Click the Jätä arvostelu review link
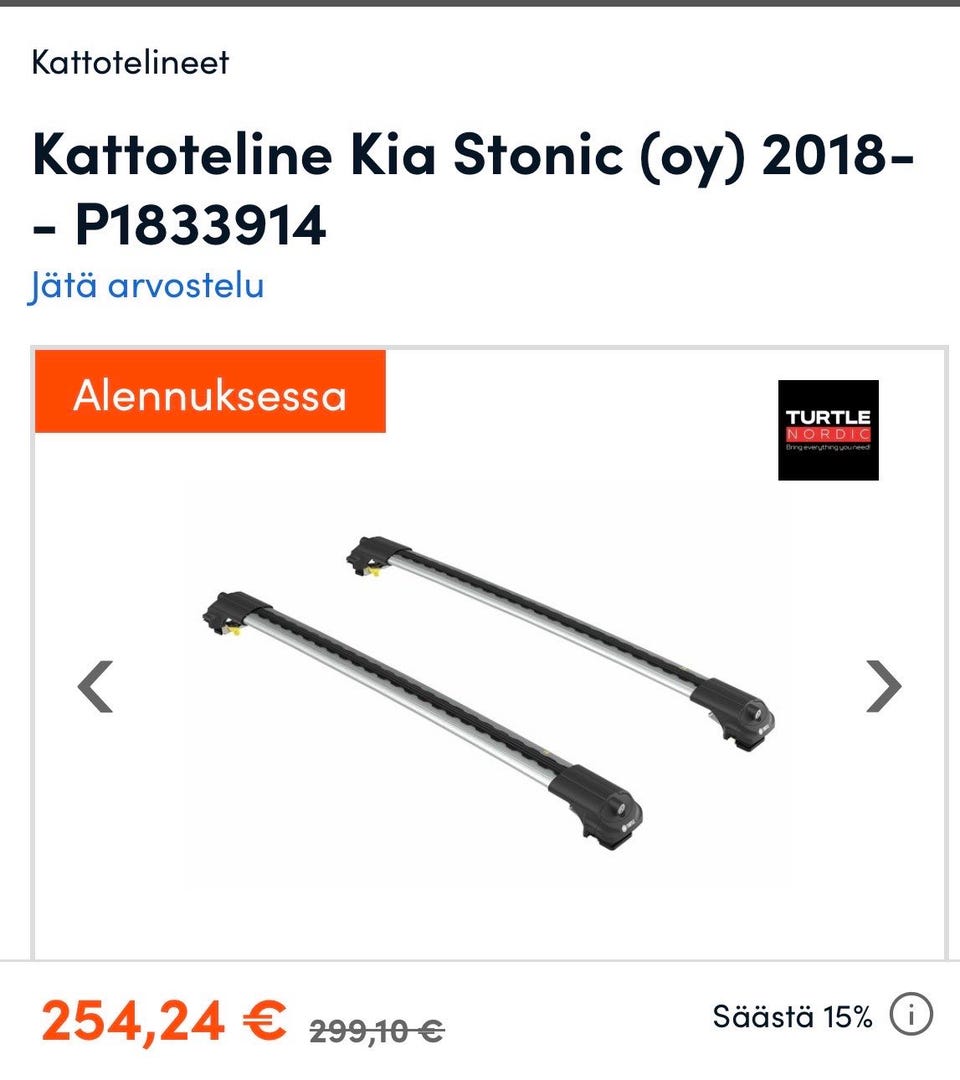Image resolution: width=960 pixels, height=1080 pixels. [145, 285]
